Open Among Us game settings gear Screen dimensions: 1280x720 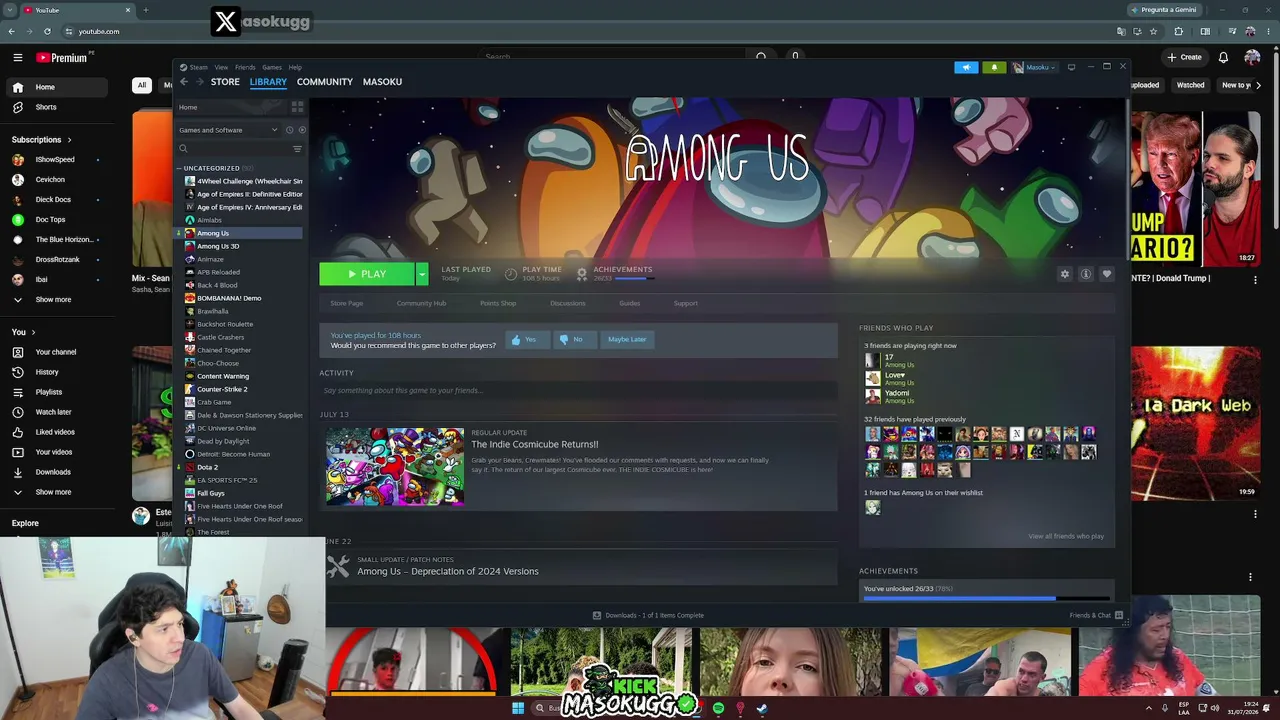1065,274
